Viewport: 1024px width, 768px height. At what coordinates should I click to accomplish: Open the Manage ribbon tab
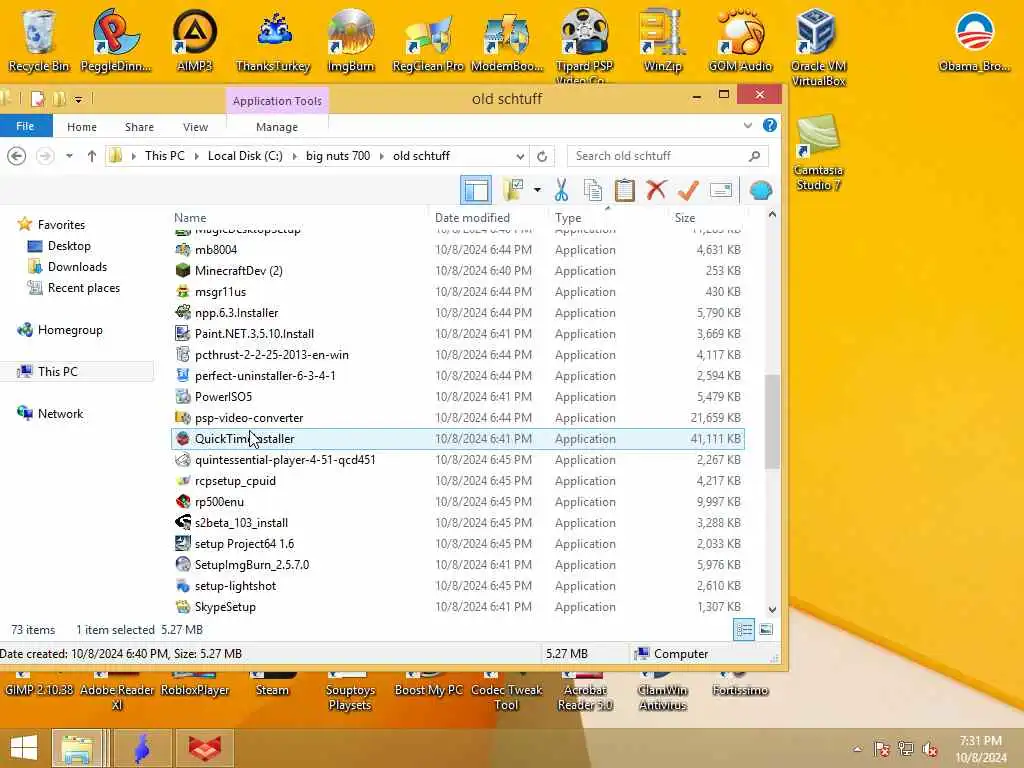[277, 127]
